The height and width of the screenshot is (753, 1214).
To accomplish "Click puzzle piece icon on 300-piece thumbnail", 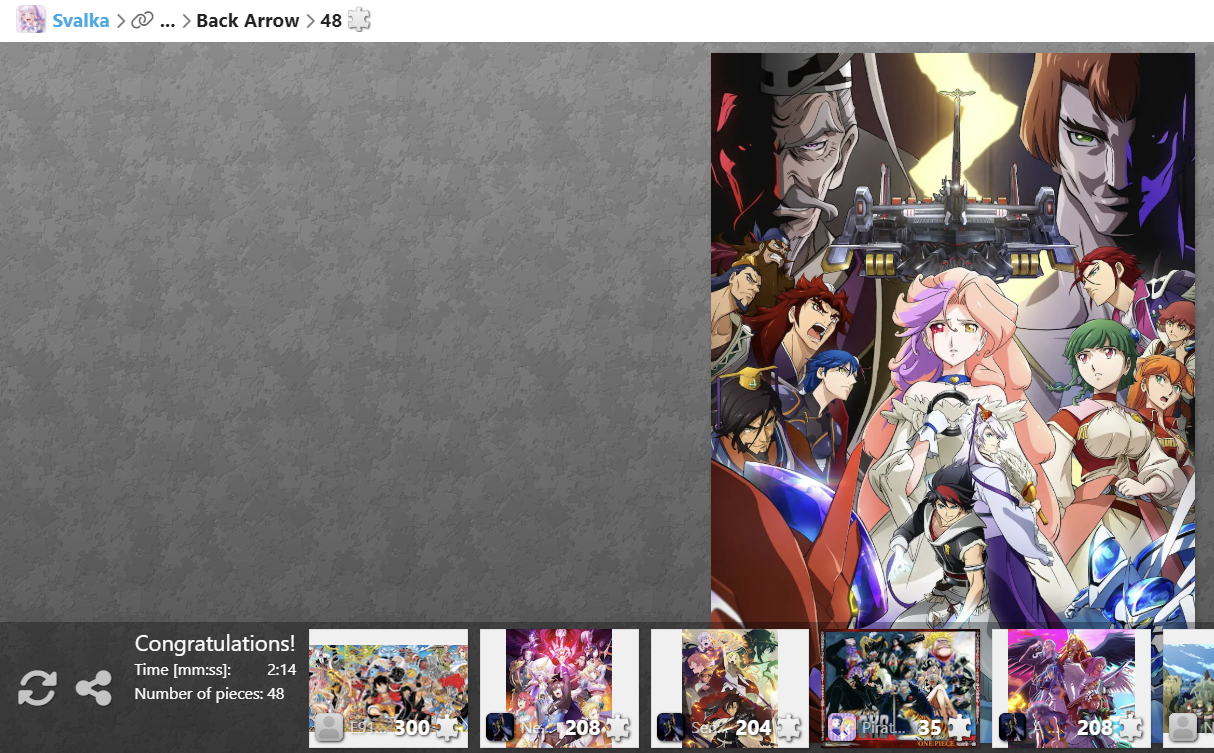I will click(447, 727).
